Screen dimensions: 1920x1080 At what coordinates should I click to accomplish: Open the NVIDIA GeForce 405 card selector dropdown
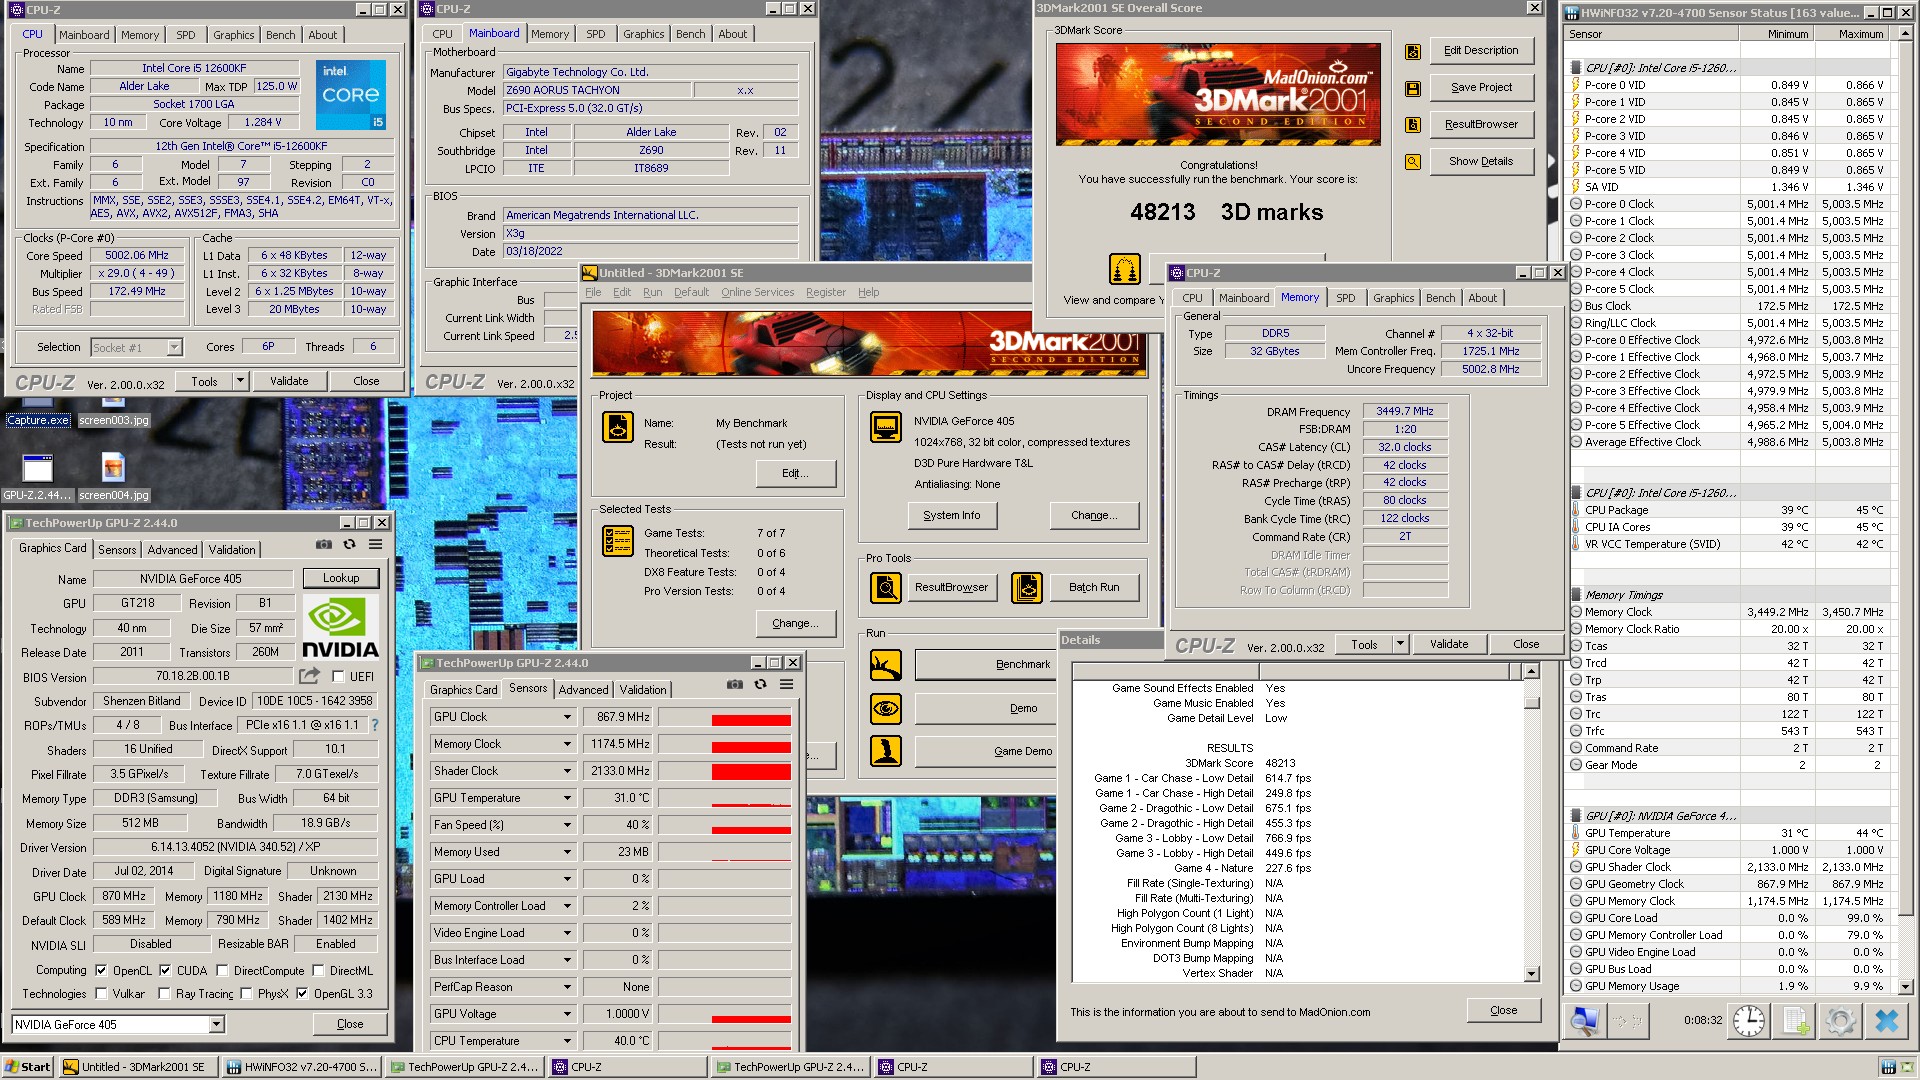tap(216, 1024)
